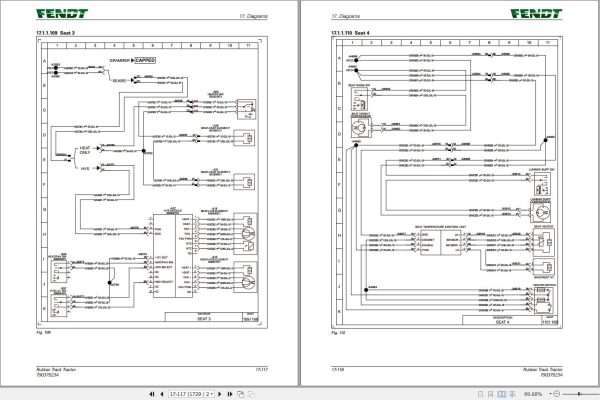Image resolution: width=600 pixels, height=400 pixels.
Task: Switch to single page layout
Action: 481,394
